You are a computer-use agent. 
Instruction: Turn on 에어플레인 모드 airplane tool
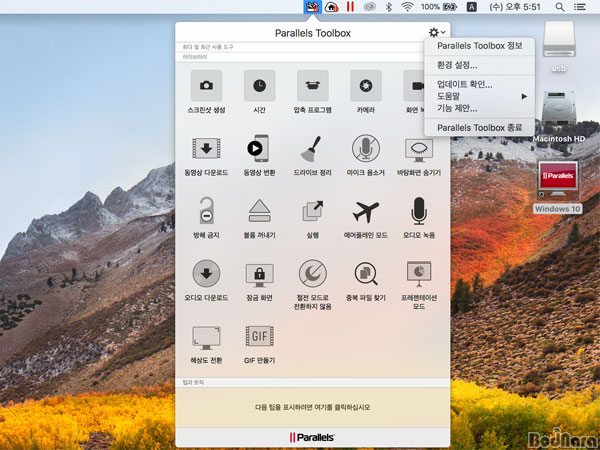365,218
